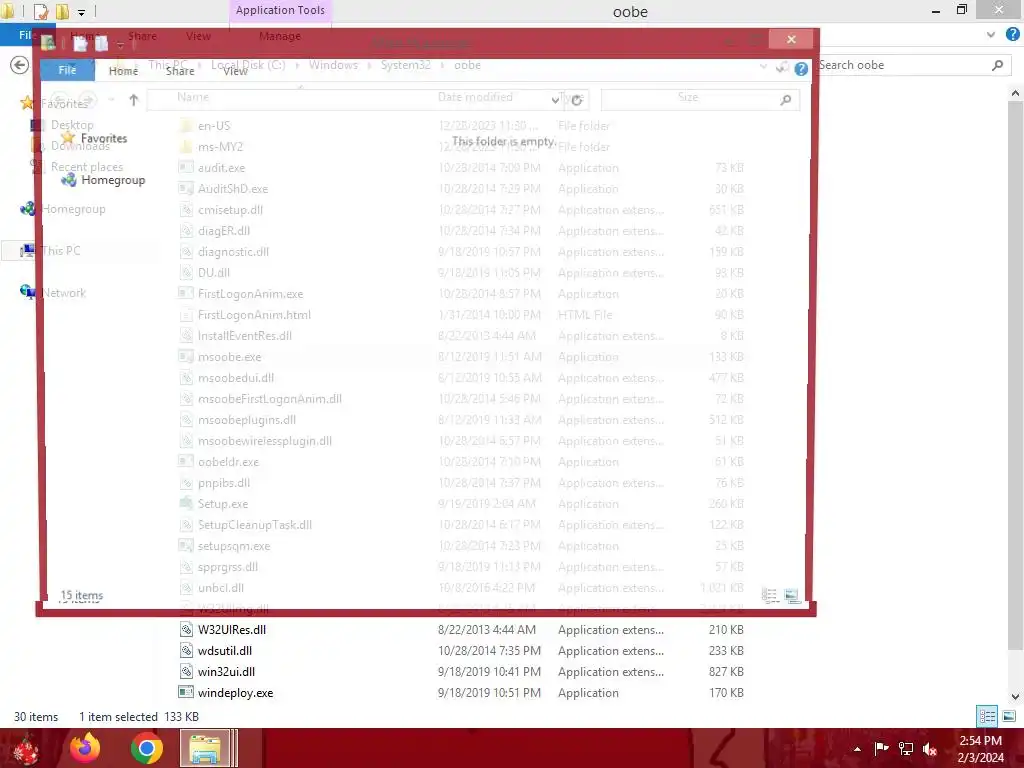Click the scroll-down arrow of the file list
Image resolution: width=1024 pixels, height=768 pixels.
click(1015, 697)
